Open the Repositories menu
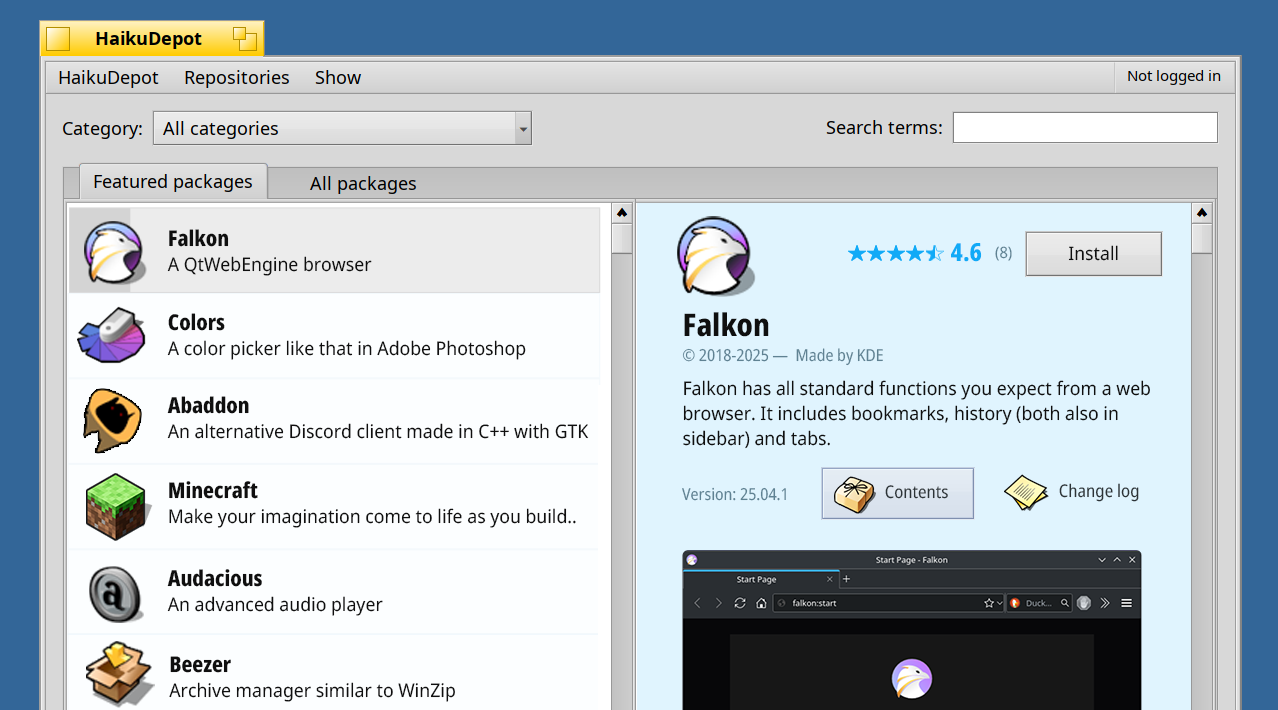The image size is (1278, 710). (x=237, y=77)
